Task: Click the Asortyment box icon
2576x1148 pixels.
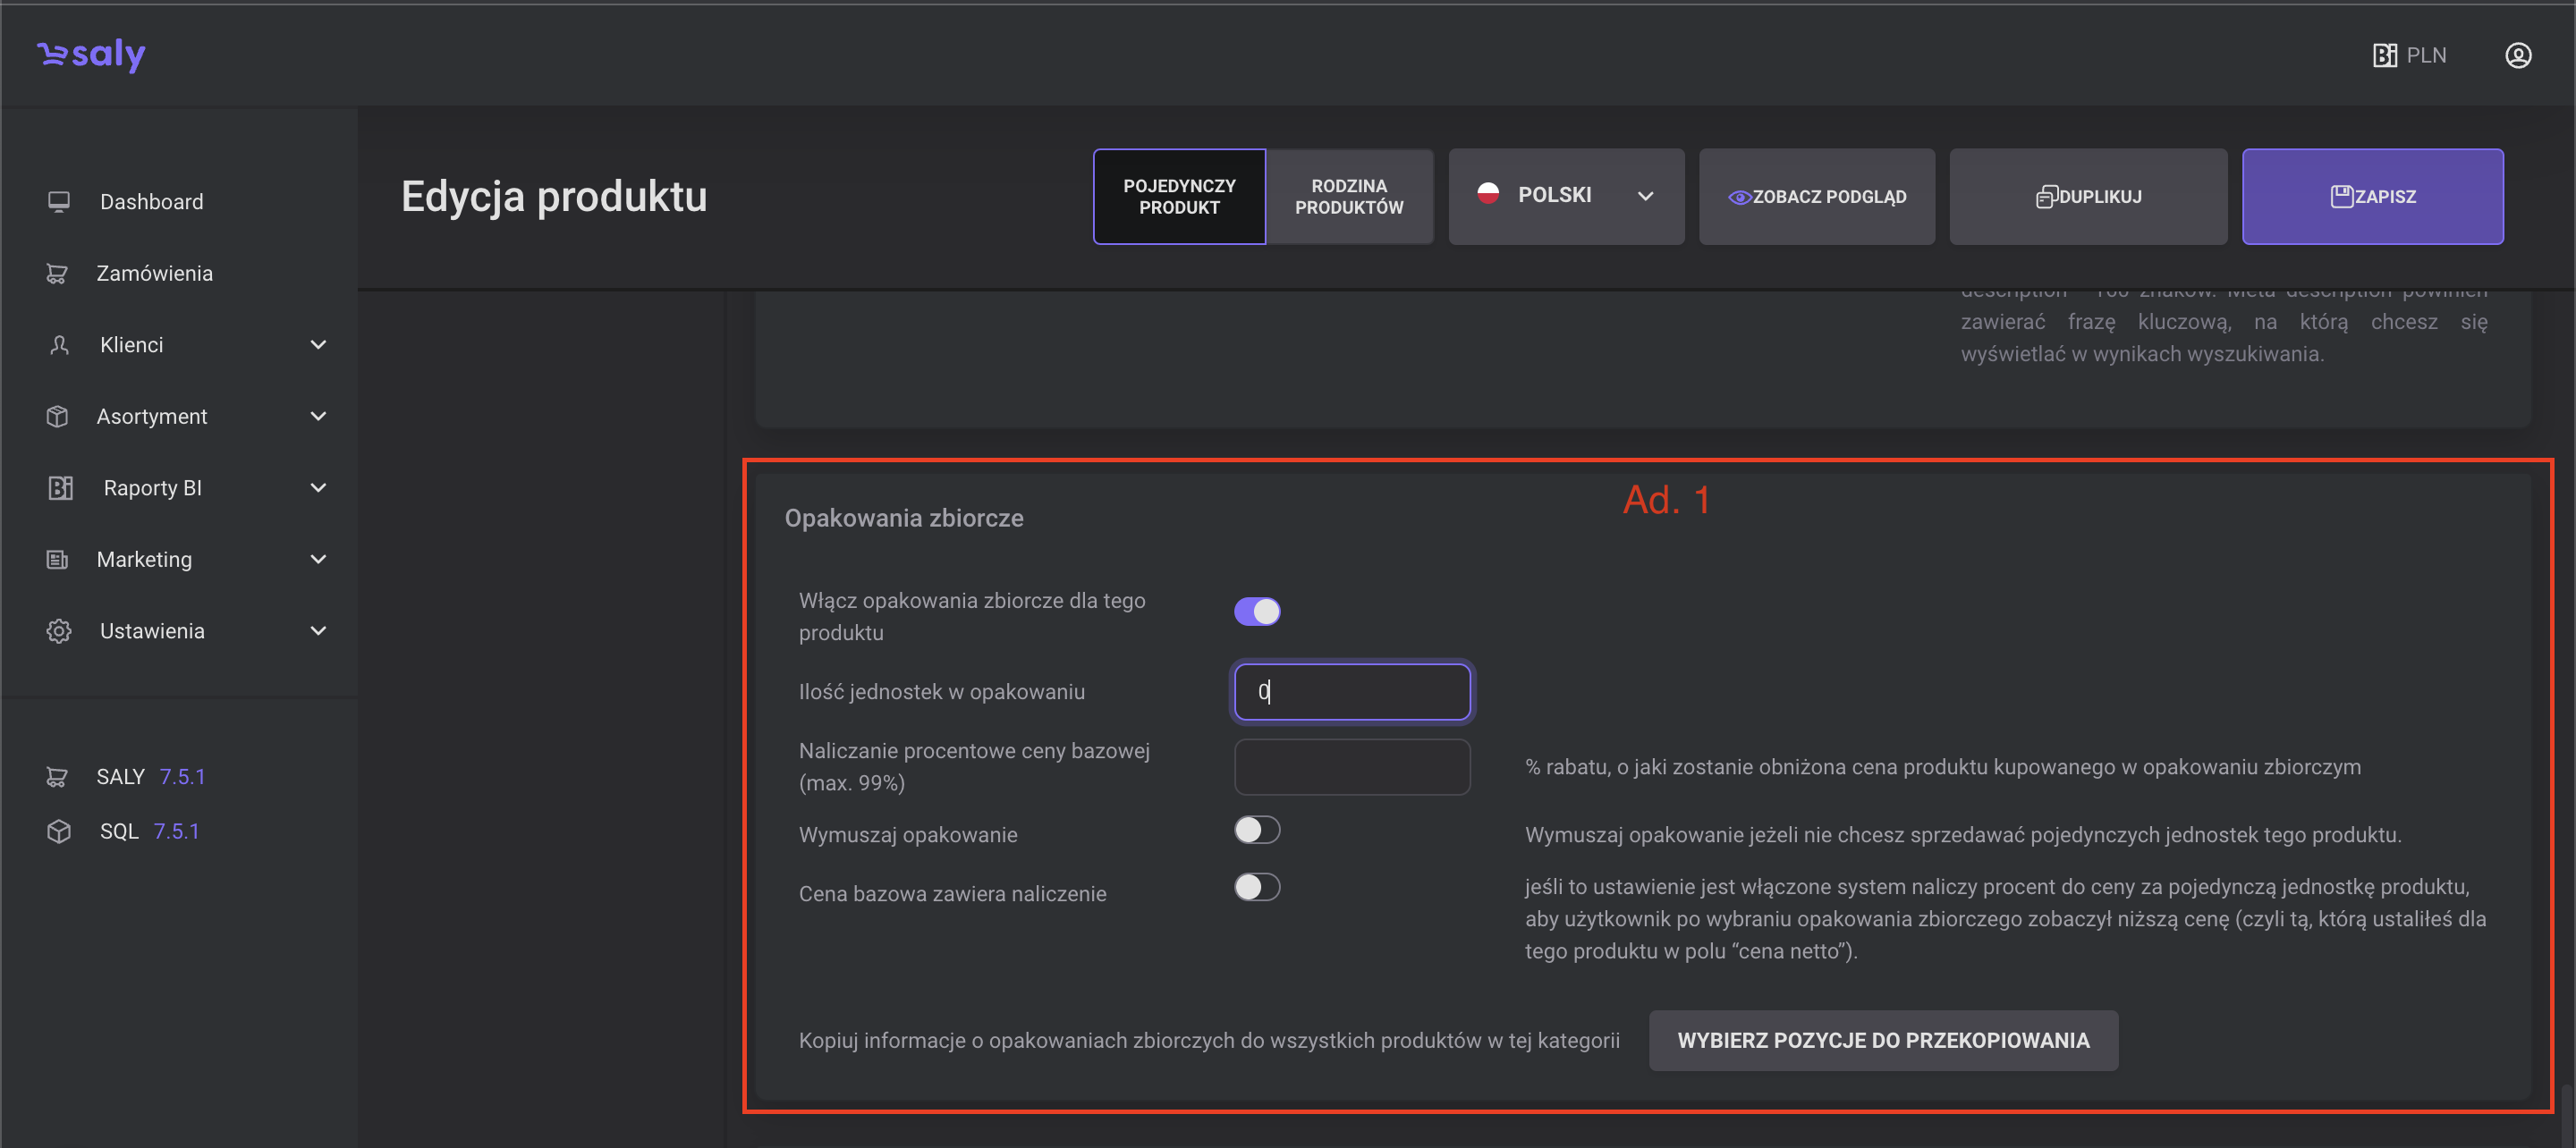Action: 57,416
